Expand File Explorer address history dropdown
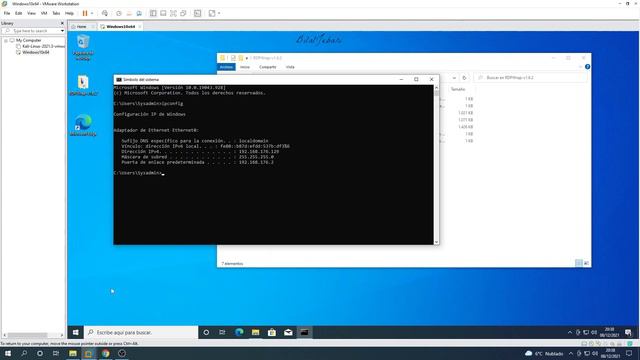The height and width of the screenshot is (360, 640). point(454,78)
